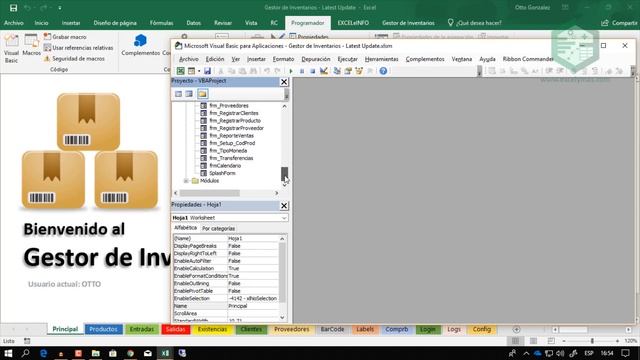Open Insert object dropdown arrow in VBA toolbar
Image resolution: width=640 pixels, height=360 pixels.
click(199, 71)
